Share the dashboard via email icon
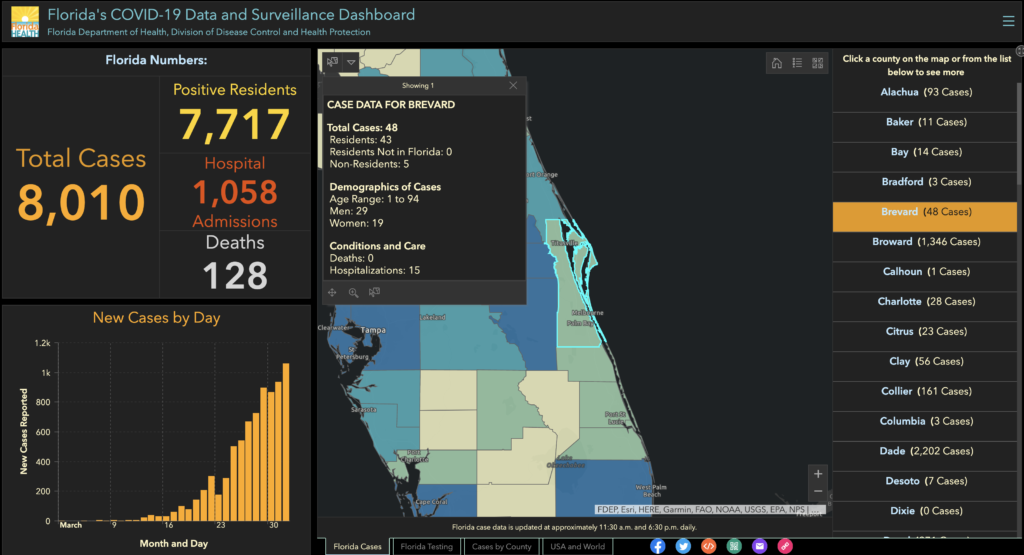Screen dimensions: 1024x555 point(759,546)
